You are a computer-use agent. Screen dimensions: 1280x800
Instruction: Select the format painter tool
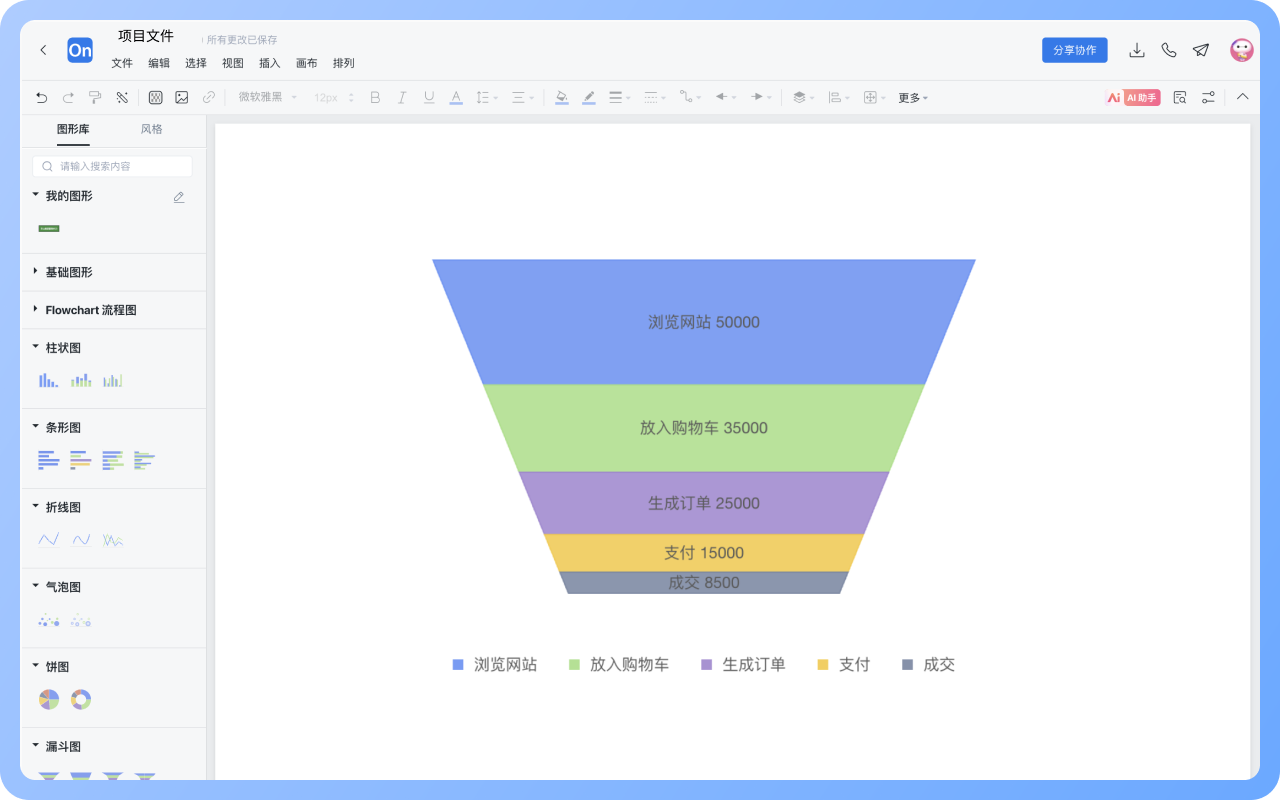(x=95, y=97)
